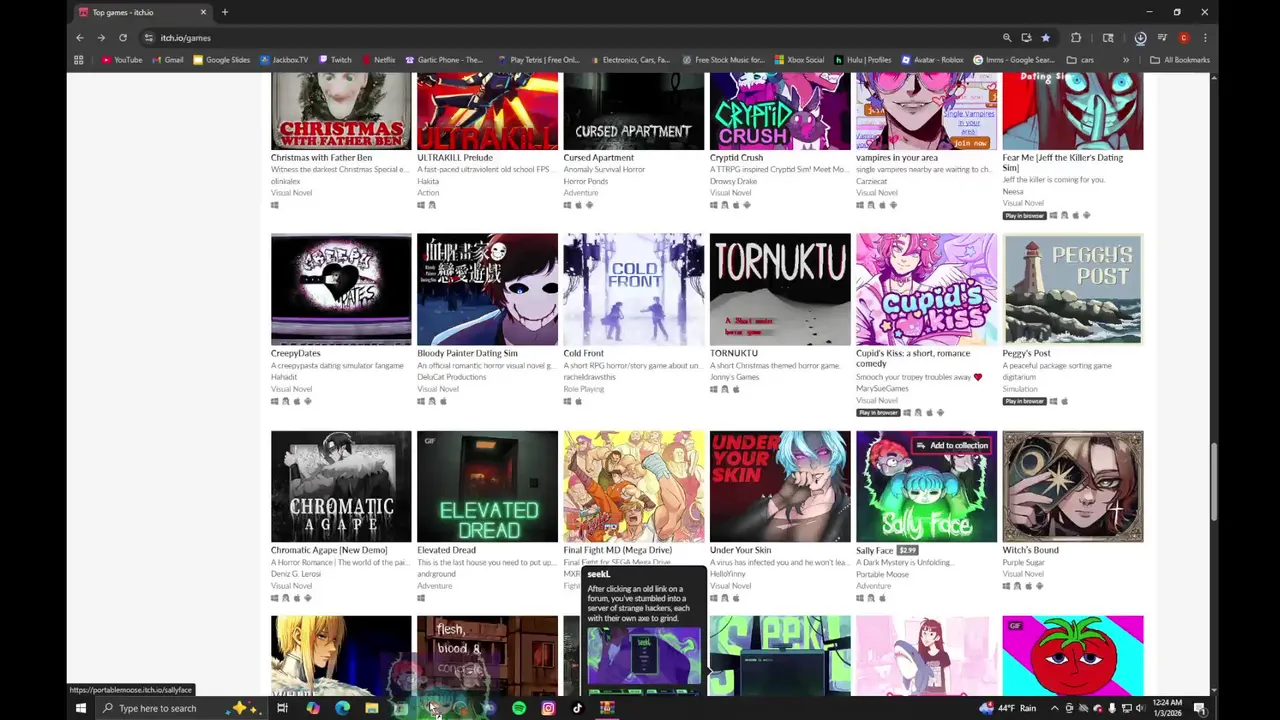1280x720 pixels.
Task: Open the Peggy's Post thumbnail
Action: point(1072,289)
